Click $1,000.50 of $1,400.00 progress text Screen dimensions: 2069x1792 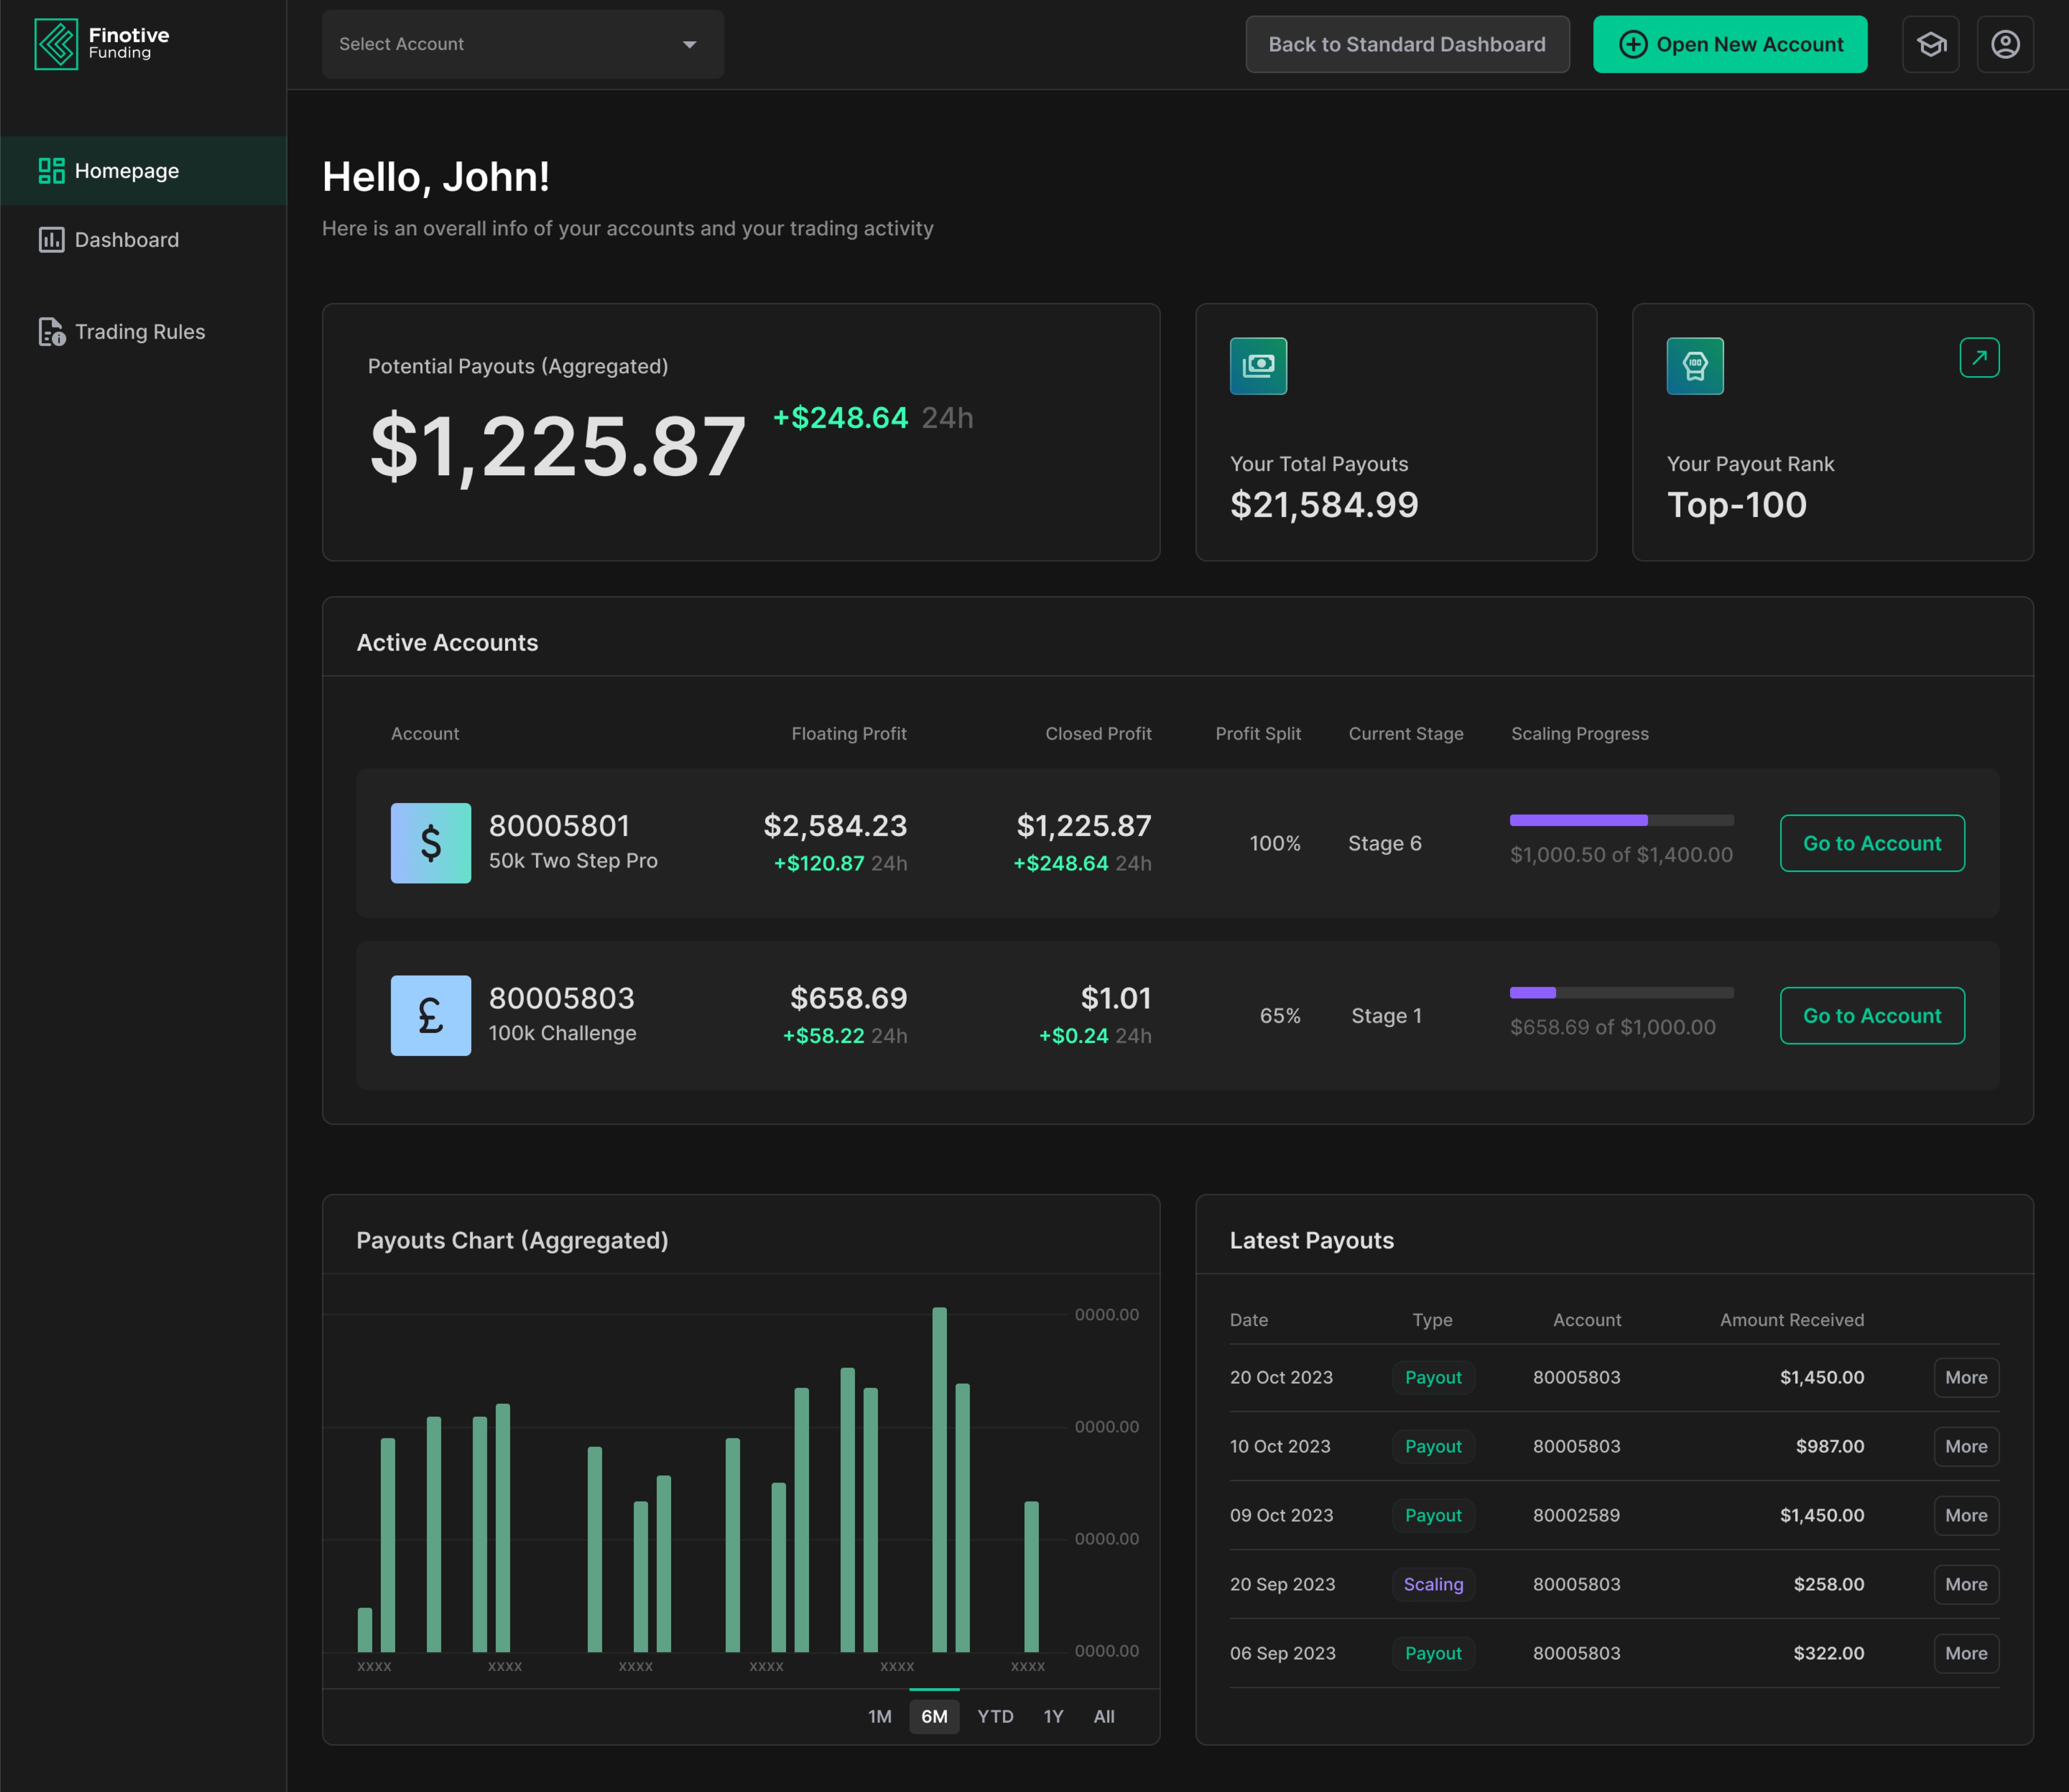pos(1622,855)
